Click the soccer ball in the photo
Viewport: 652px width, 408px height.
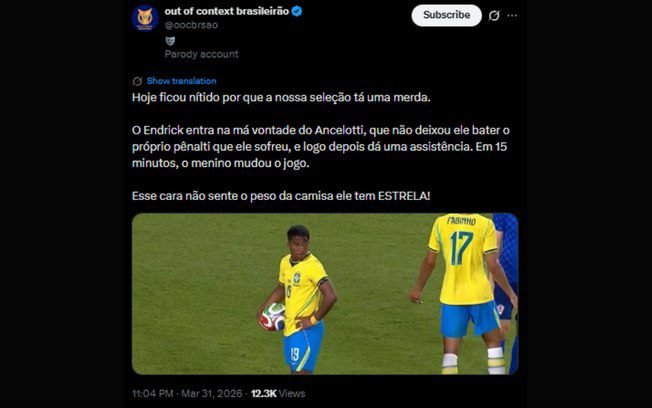coord(273,317)
